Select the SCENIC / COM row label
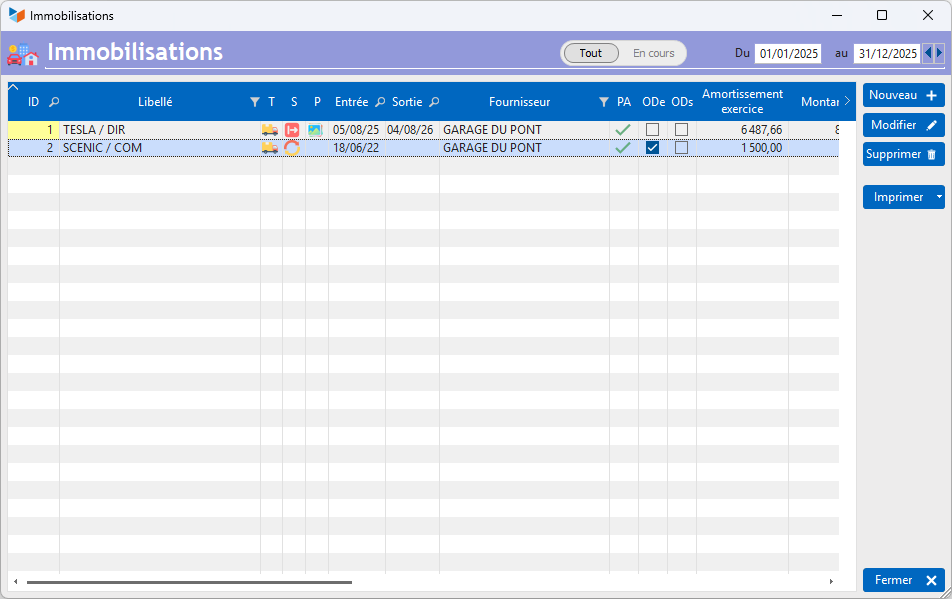The width and height of the screenshot is (952, 599). point(102,148)
